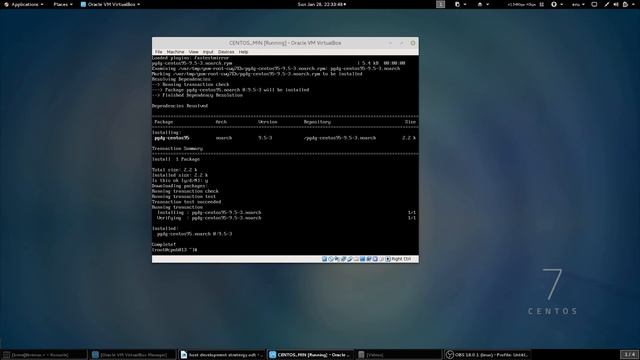Click the display settings icon in VM status bar
Image resolution: width=640 pixels, height=360 pixels.
(362, 259)
